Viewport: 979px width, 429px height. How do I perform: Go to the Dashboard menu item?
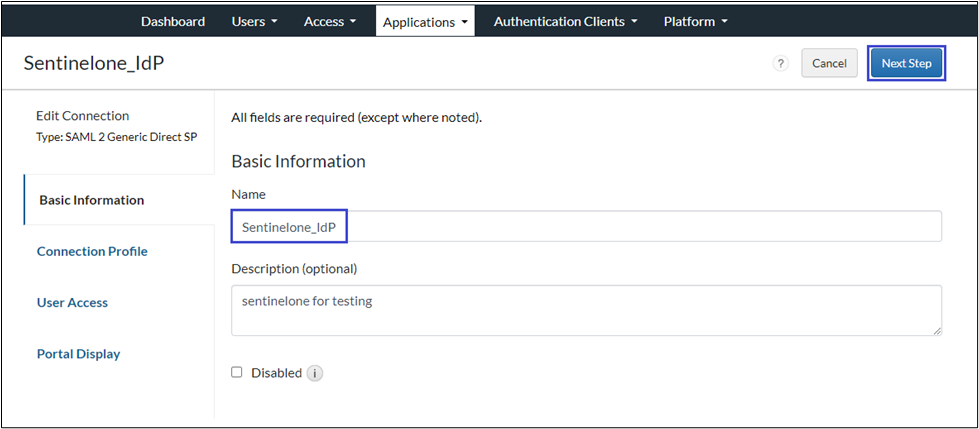click(173, 21)
